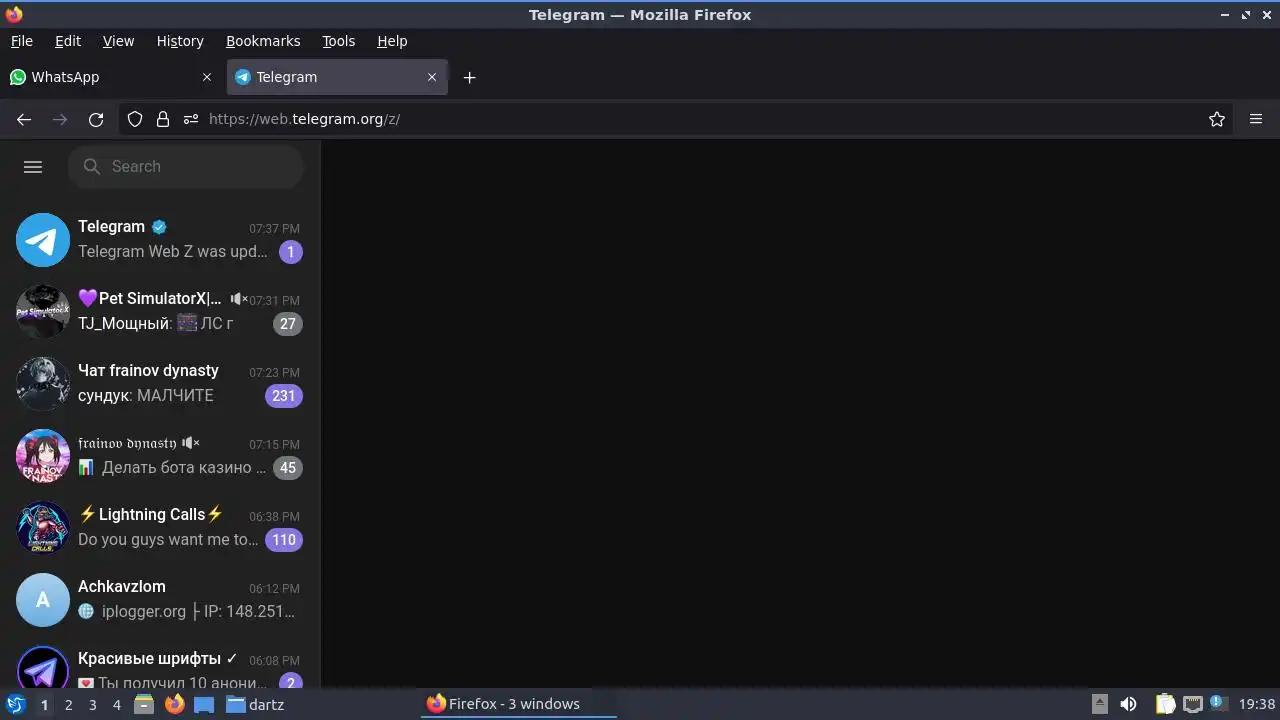Open a new browser tab
The height and width of the screenshot is (720, 1280).
(x=470, y=77)
